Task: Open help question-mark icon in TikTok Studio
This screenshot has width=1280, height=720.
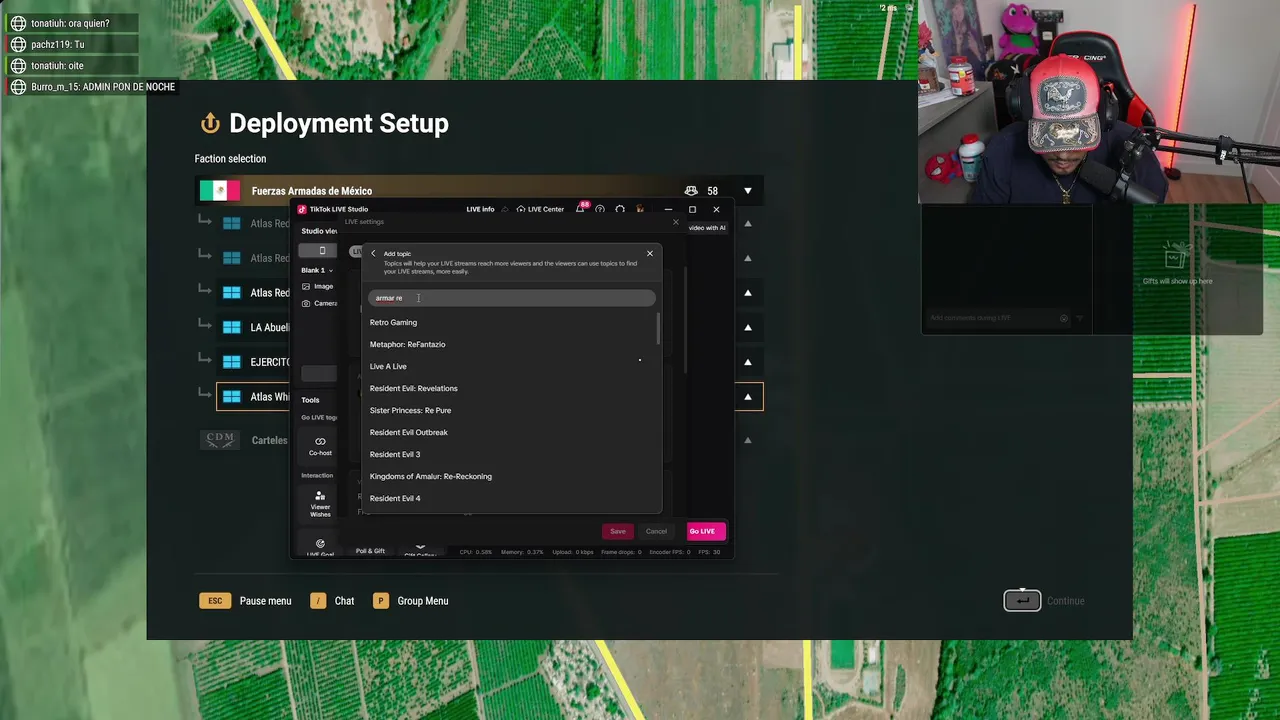Action: (x=600, y=209)
